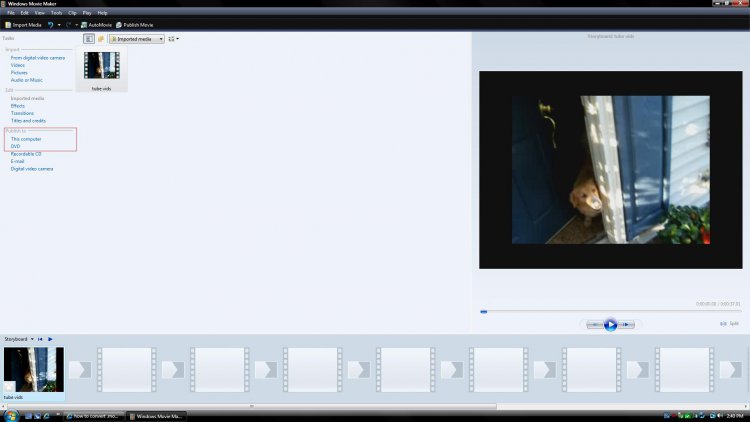Click the Videos import link

[x=18, y=65]
